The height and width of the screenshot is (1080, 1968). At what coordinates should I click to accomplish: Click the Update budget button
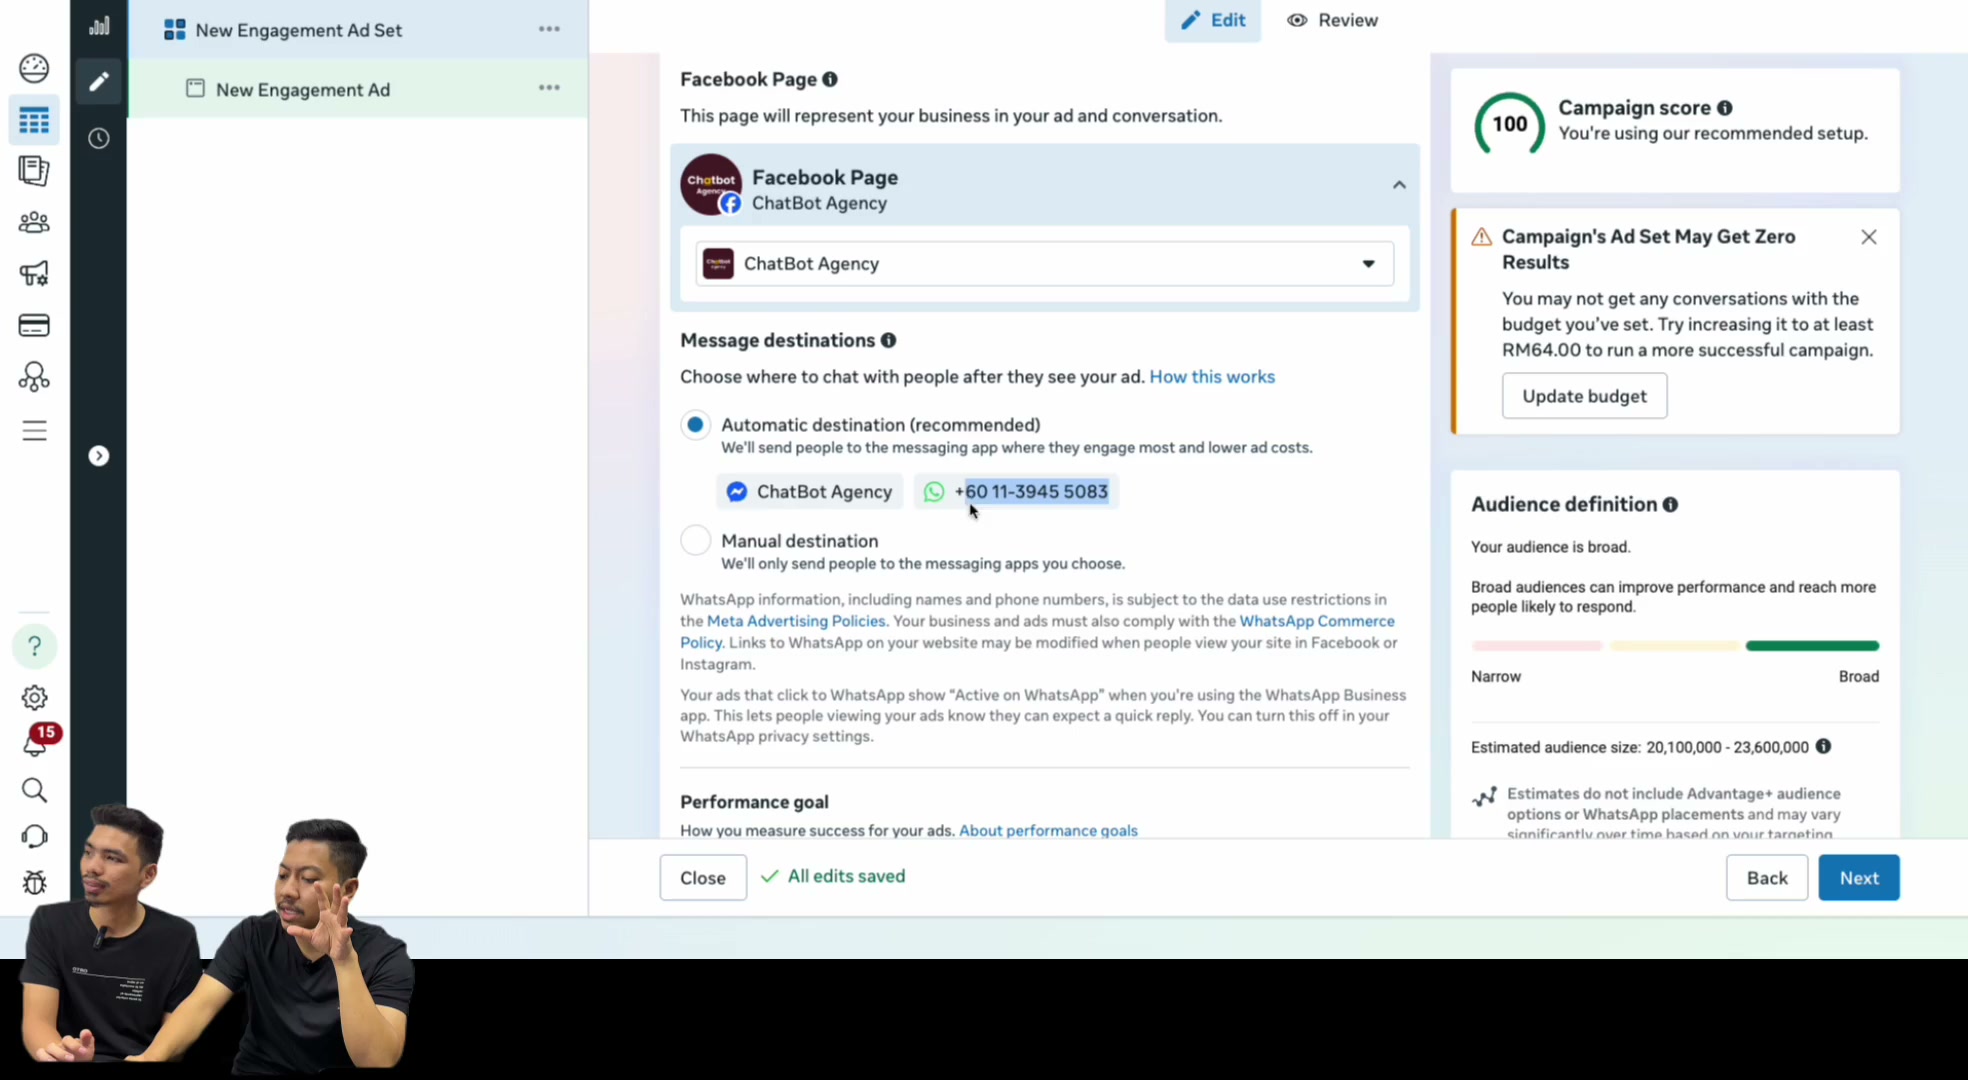tap(1584, 396)
